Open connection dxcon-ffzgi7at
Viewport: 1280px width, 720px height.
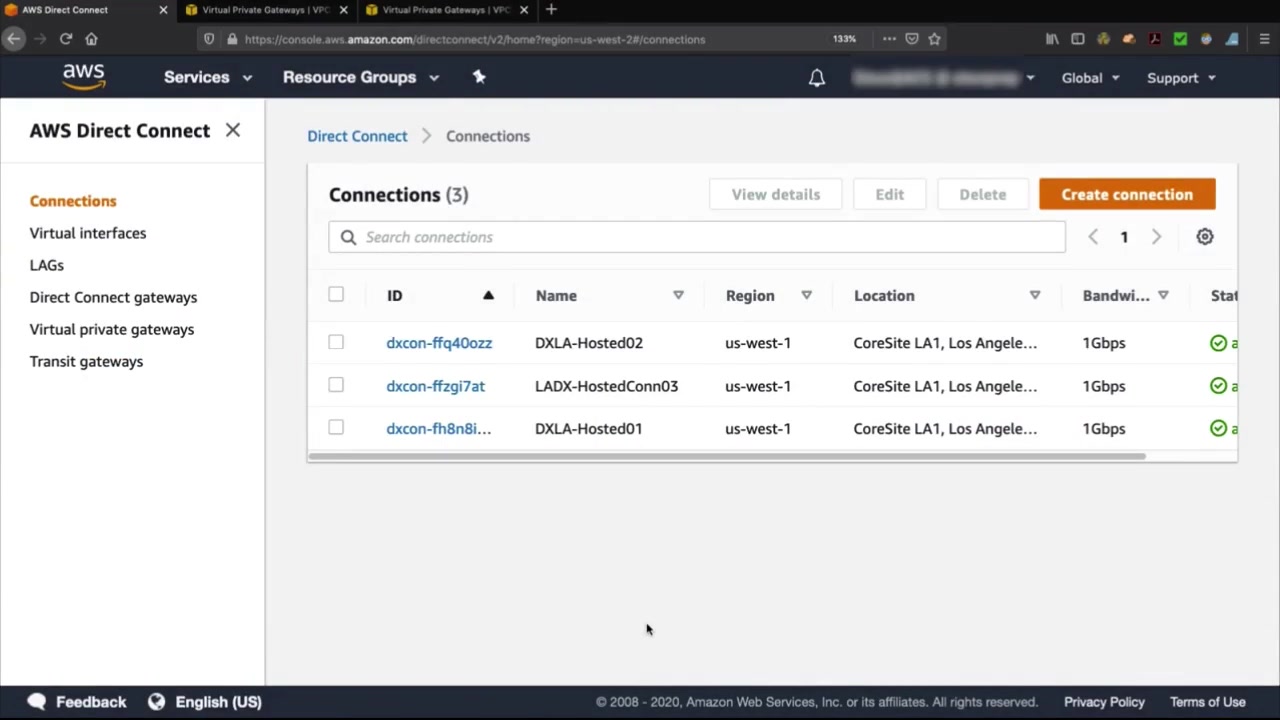coord(435,386)
